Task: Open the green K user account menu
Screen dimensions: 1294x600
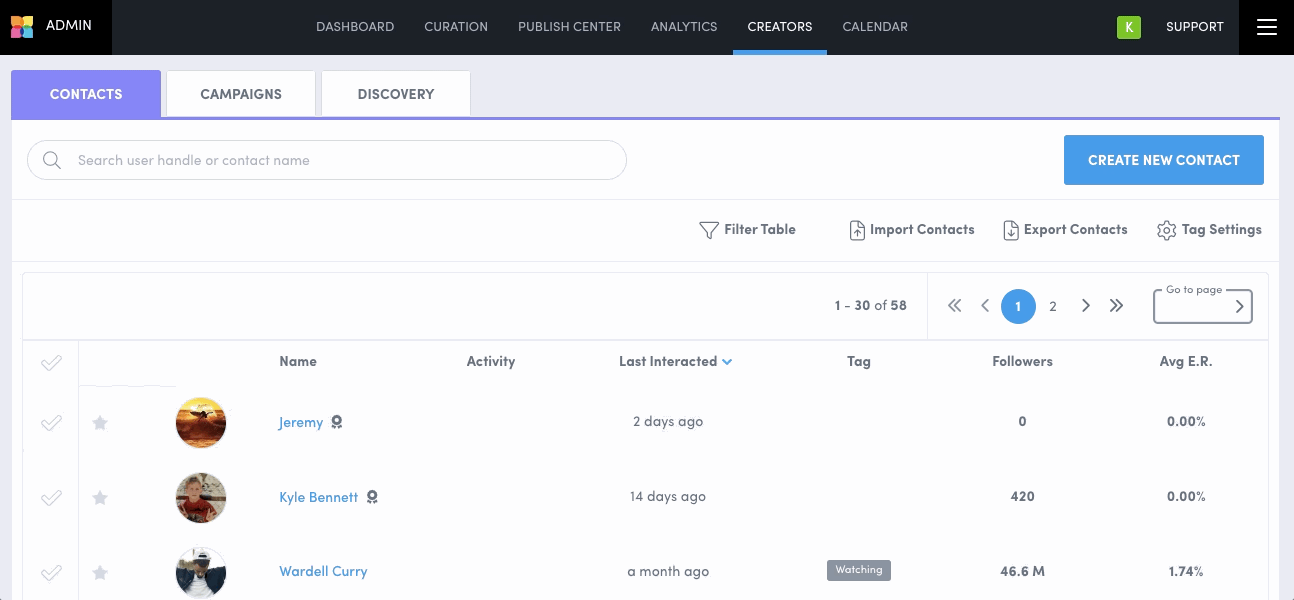Action: [x=1128, y=27]
